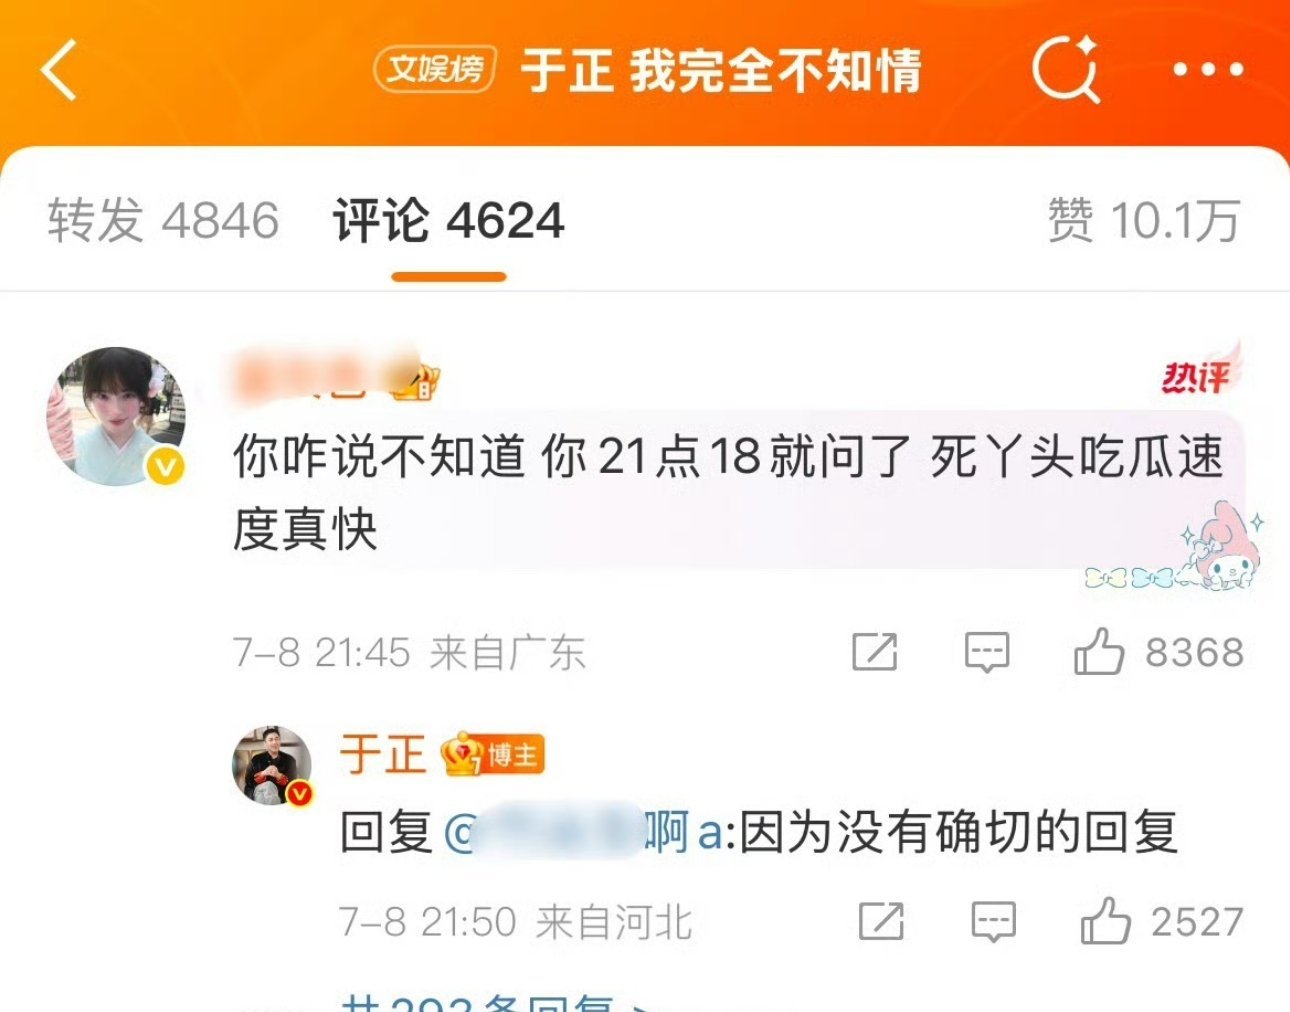The image size is (1290, 1012).
Task: Forward 于正's reply using share icon
Action: click(881, 921)
